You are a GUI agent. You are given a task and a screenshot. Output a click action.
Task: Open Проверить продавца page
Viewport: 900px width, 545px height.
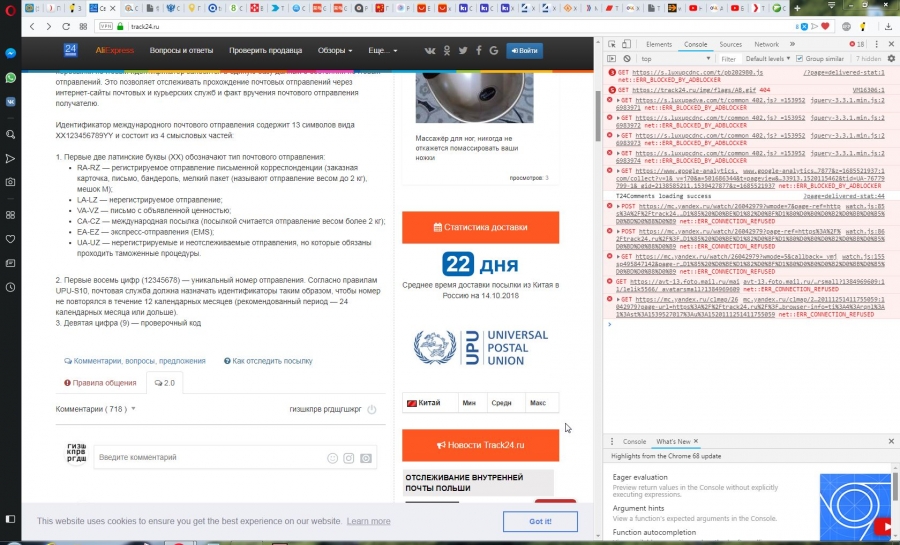click(265, 50)
